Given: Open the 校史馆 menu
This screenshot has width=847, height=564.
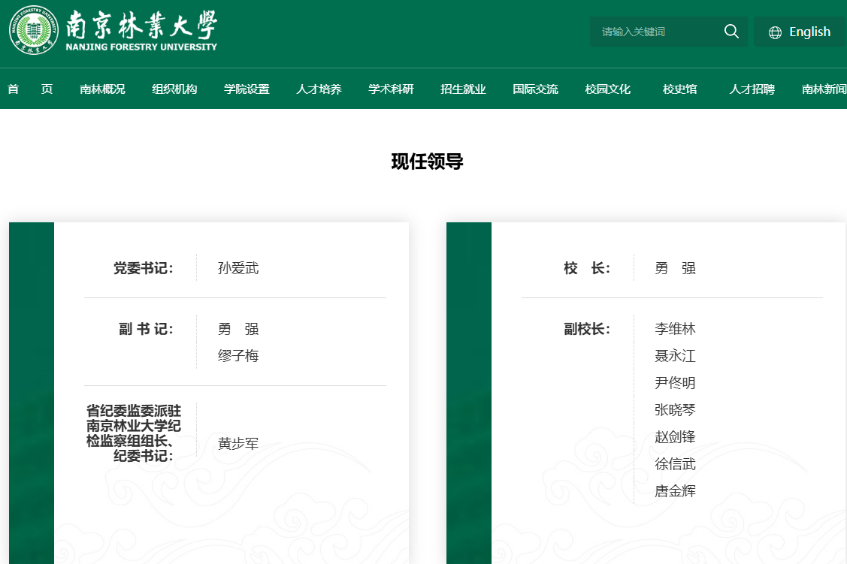Looking at the screenshot, I should click(680, 89).
